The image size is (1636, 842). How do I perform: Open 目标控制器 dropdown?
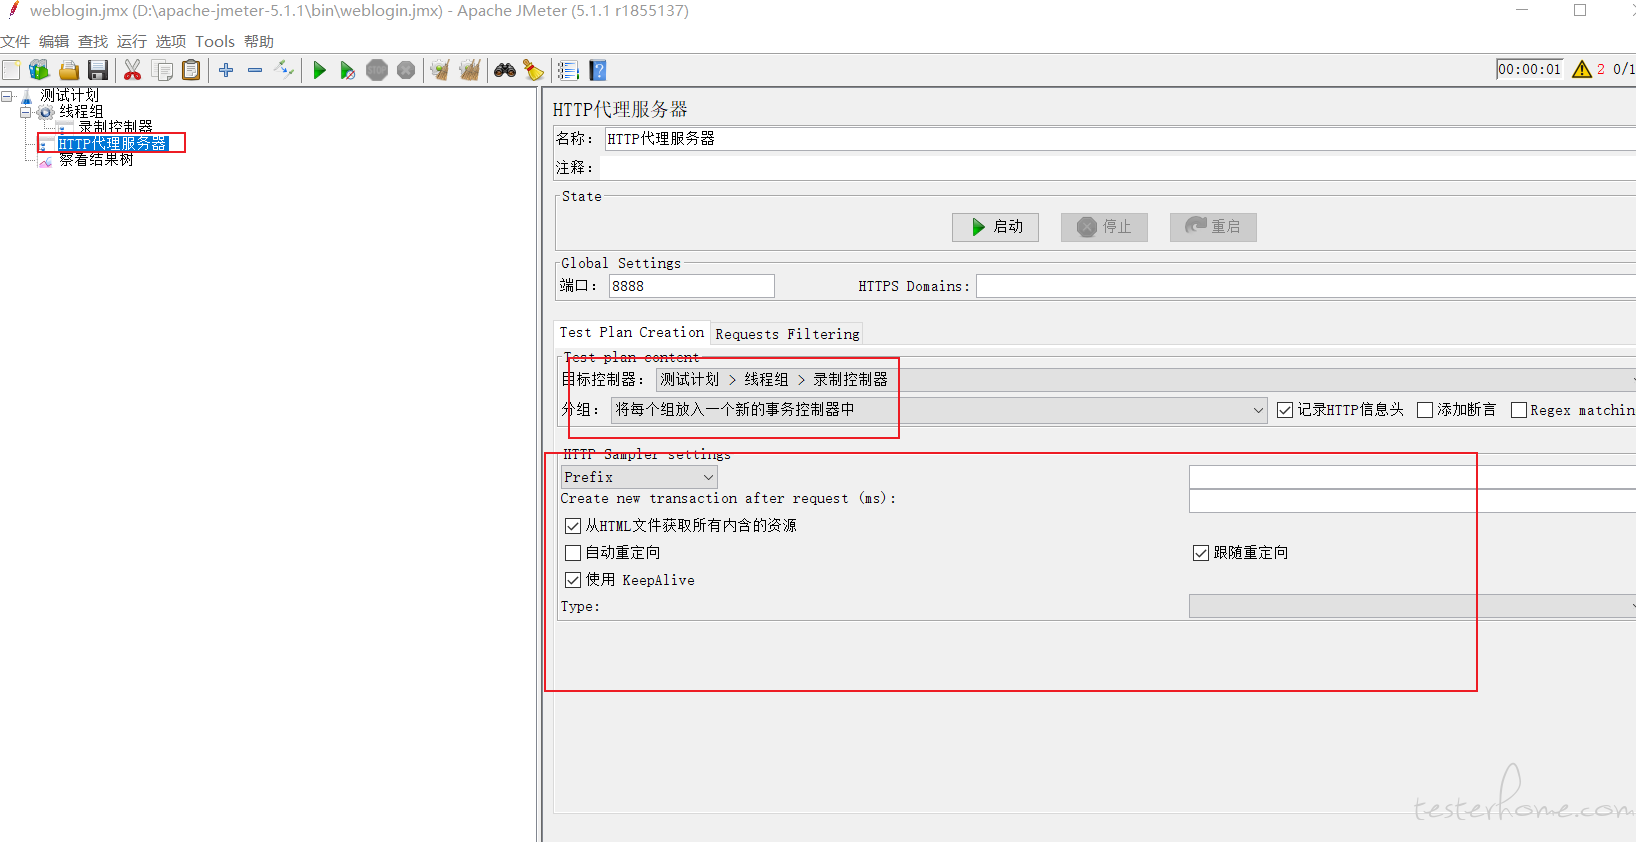coord(1145,380)
